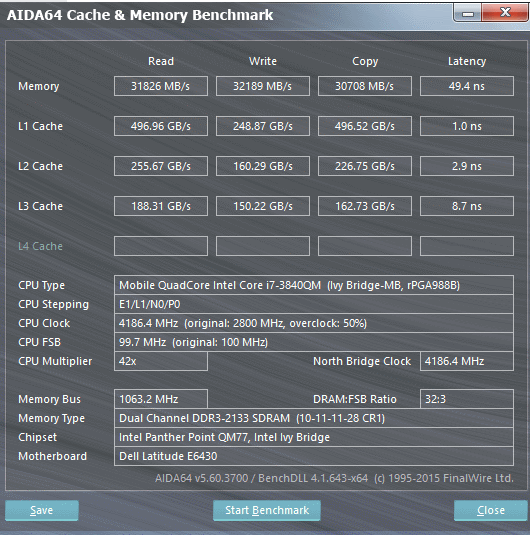
Task: Click the Save button
Action: point(42,510)
